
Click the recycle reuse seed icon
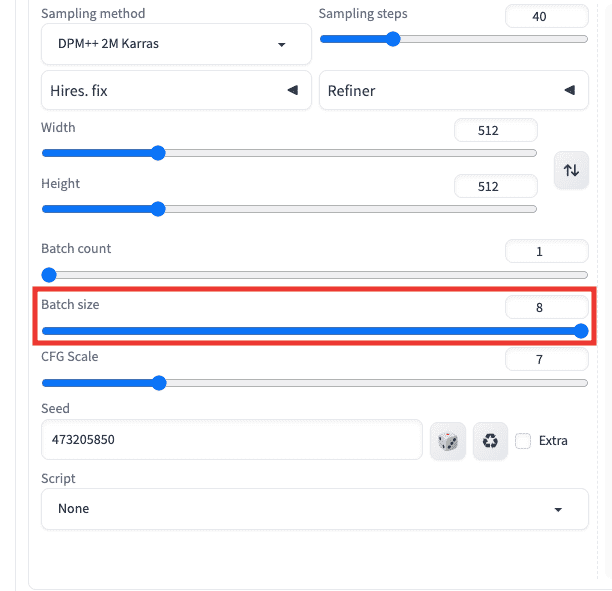tap(490, 441)
